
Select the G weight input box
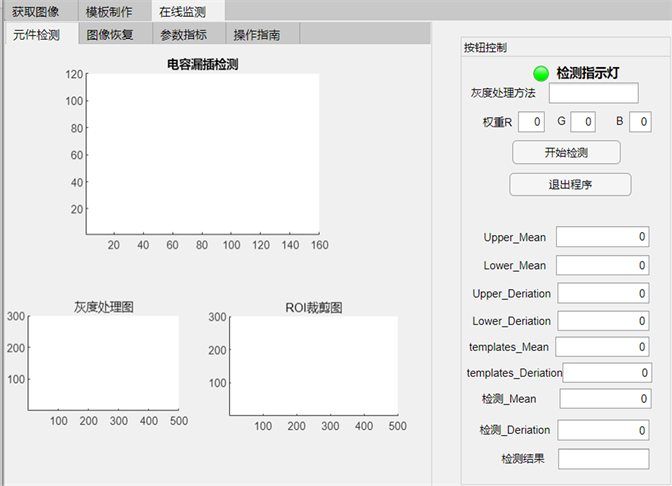tap(583, 122)
